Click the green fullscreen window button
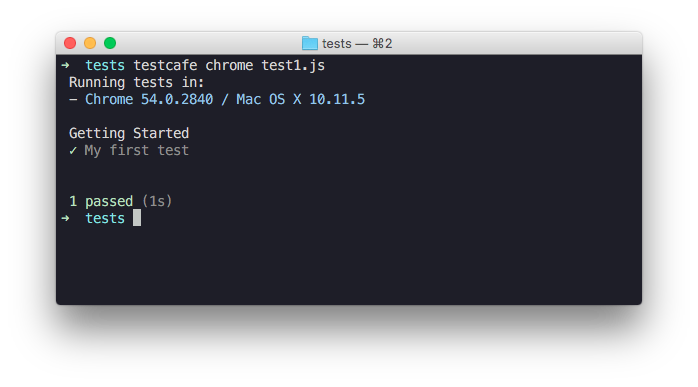Screen dimensions: 698x387 click(110, 43)
